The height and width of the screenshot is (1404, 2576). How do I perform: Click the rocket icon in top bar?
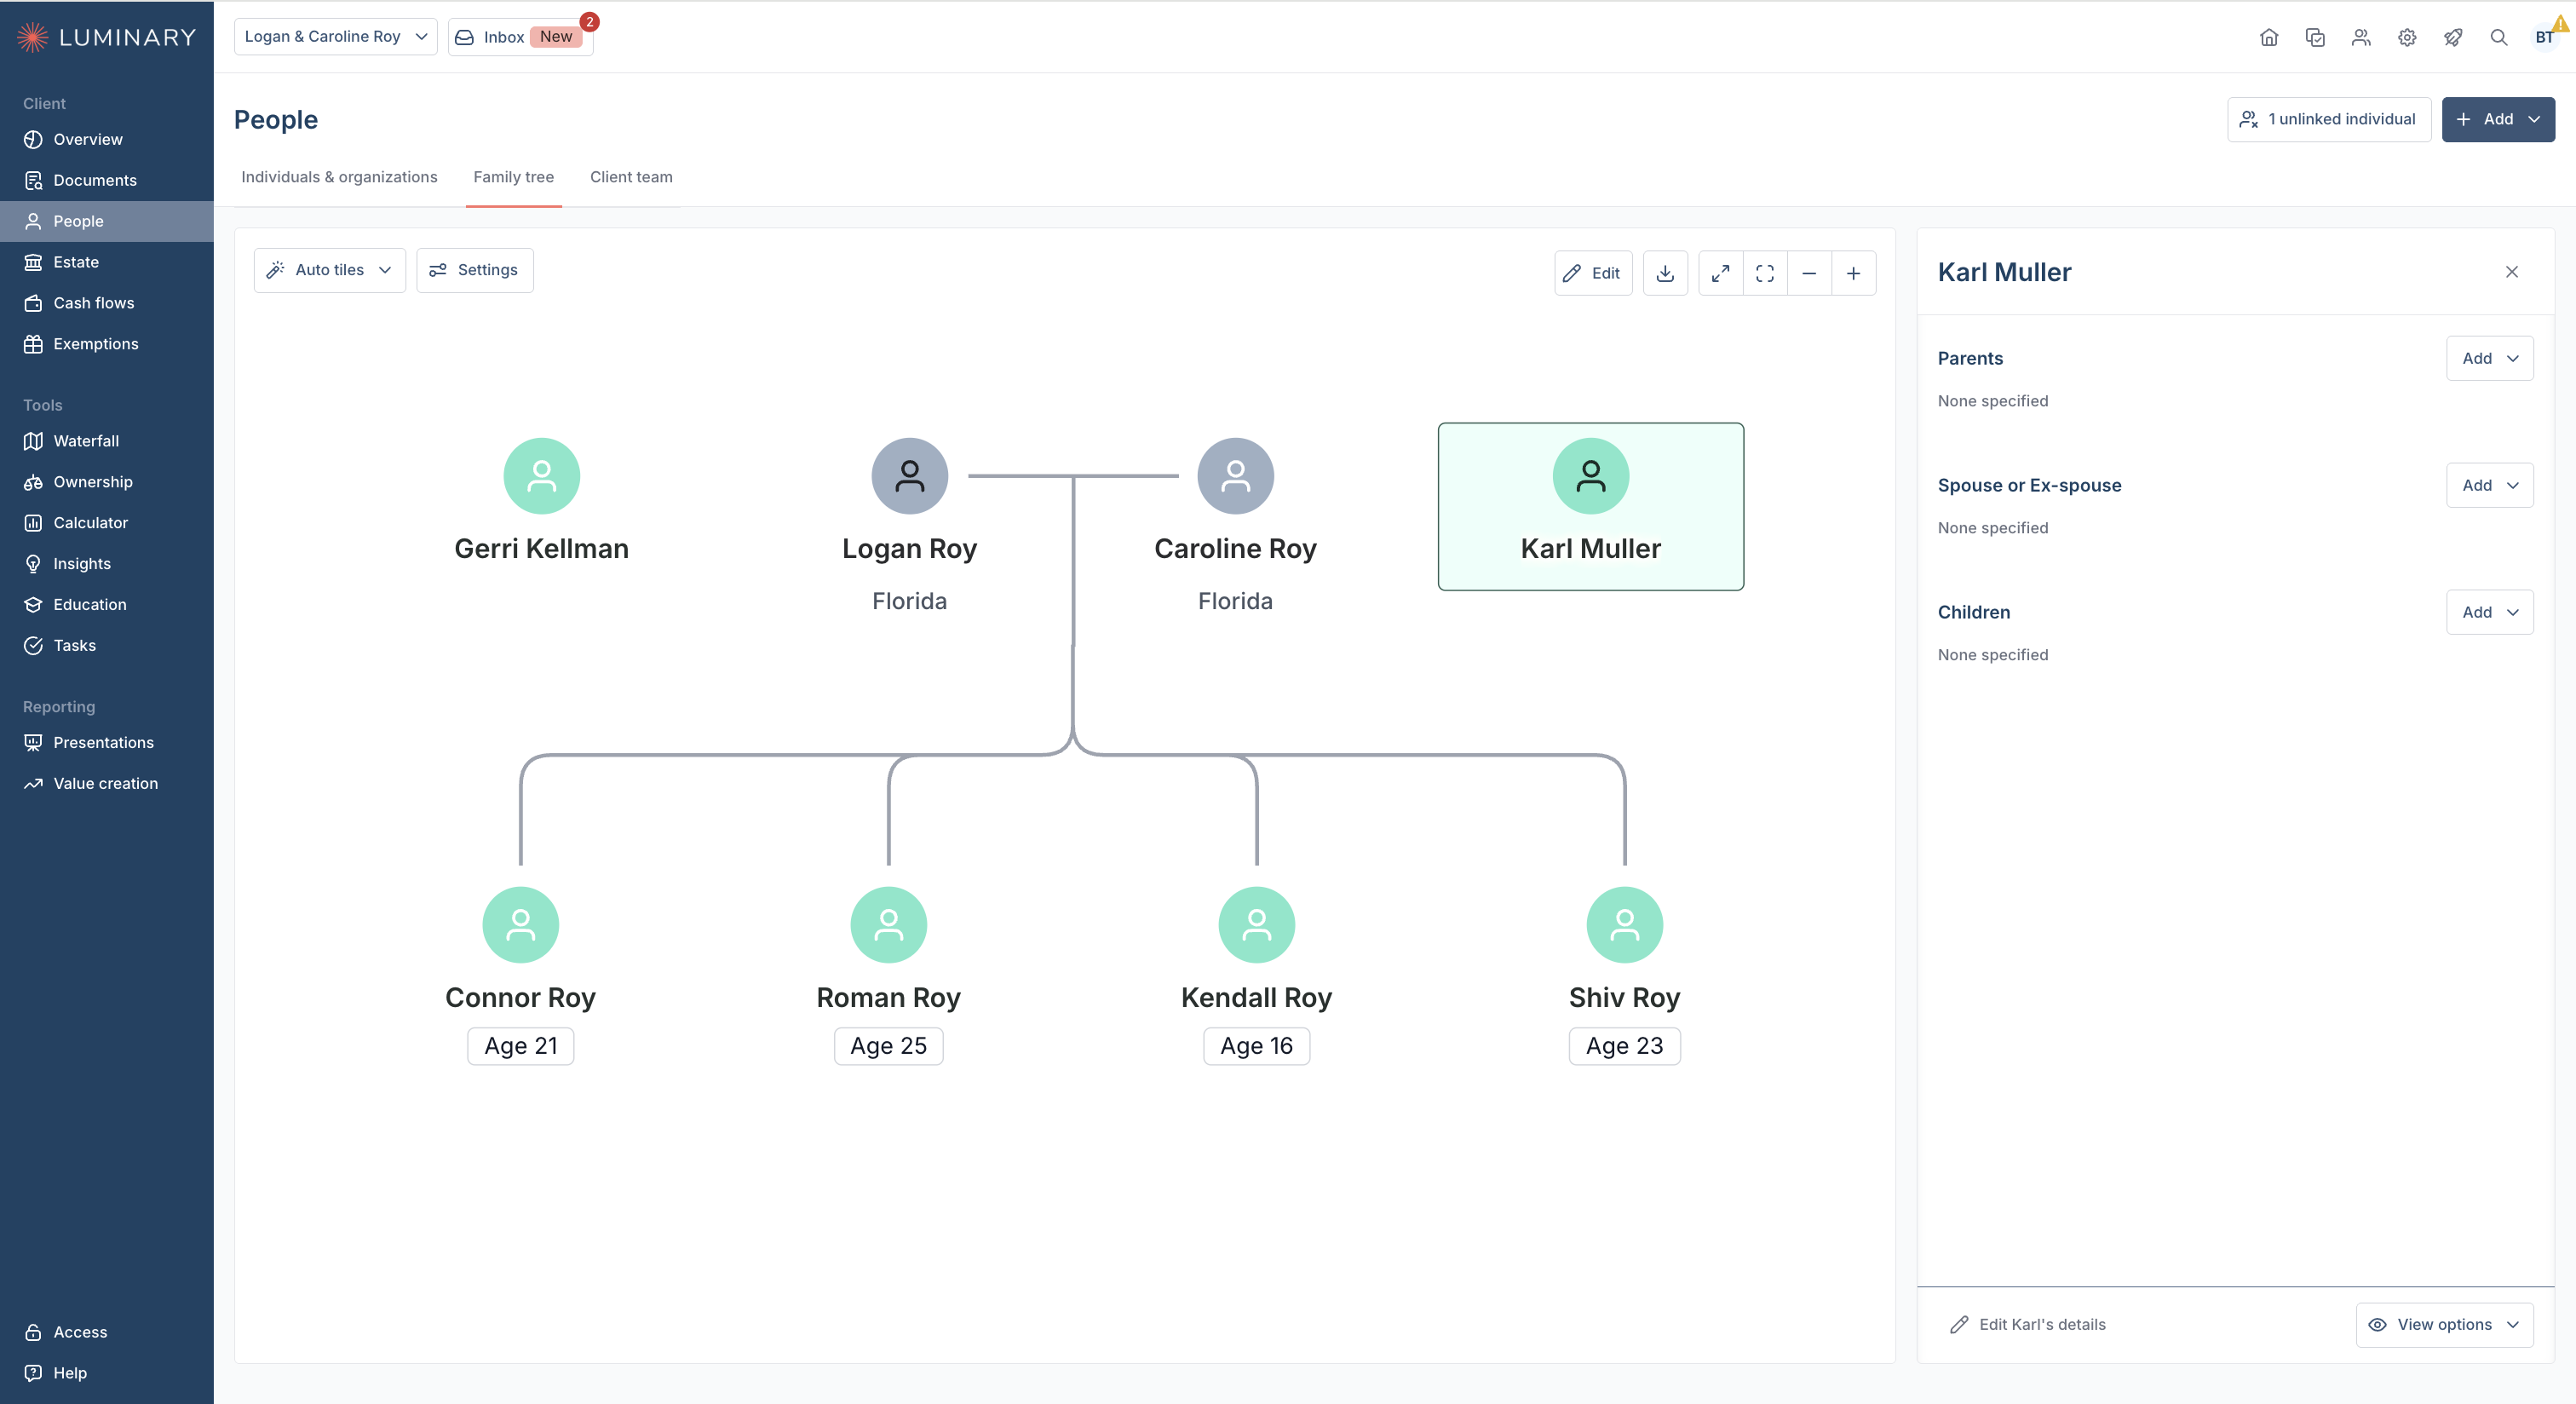2452,37
